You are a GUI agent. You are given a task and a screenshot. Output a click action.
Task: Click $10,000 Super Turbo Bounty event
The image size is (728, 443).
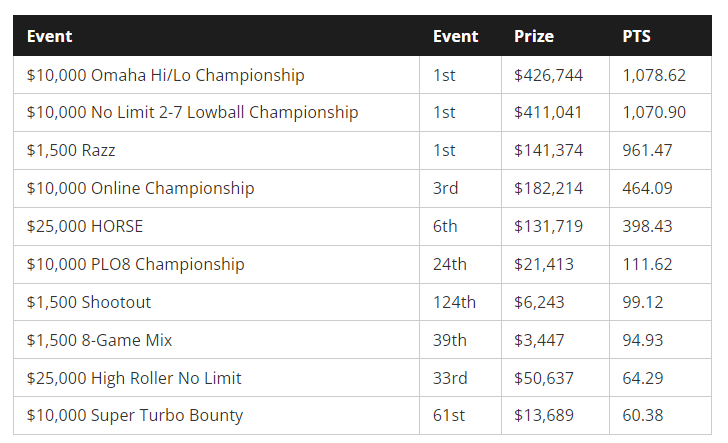click(135, 417)
